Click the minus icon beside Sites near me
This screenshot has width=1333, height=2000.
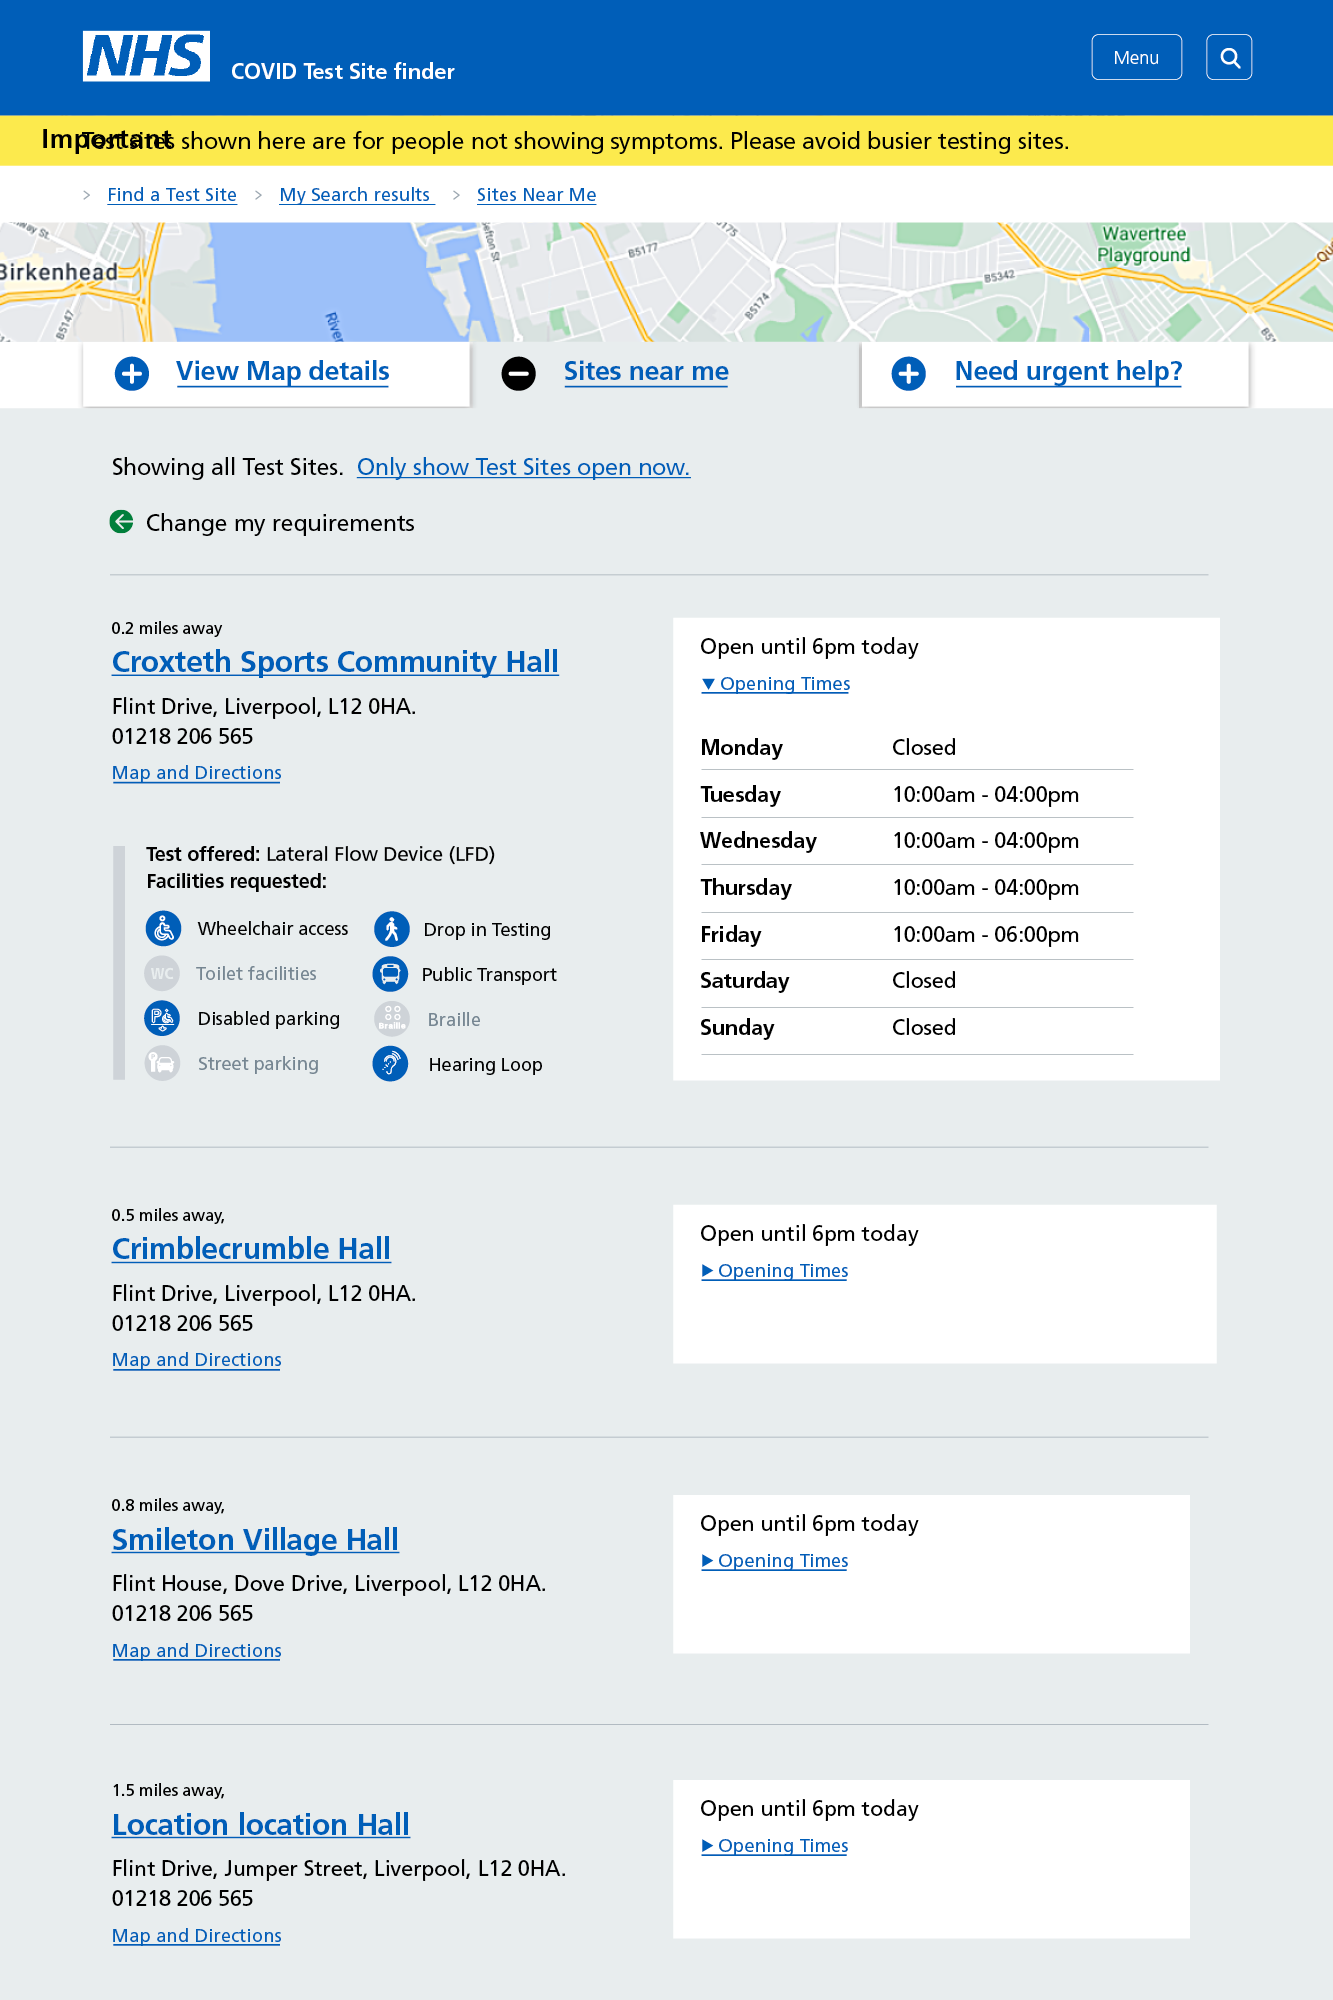click(519, 374)
